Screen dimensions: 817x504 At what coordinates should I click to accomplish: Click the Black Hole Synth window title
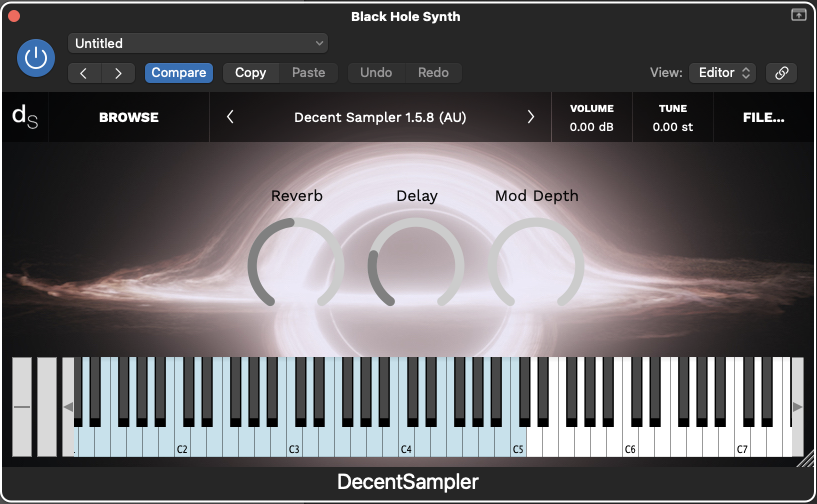[x=405, y=17]
